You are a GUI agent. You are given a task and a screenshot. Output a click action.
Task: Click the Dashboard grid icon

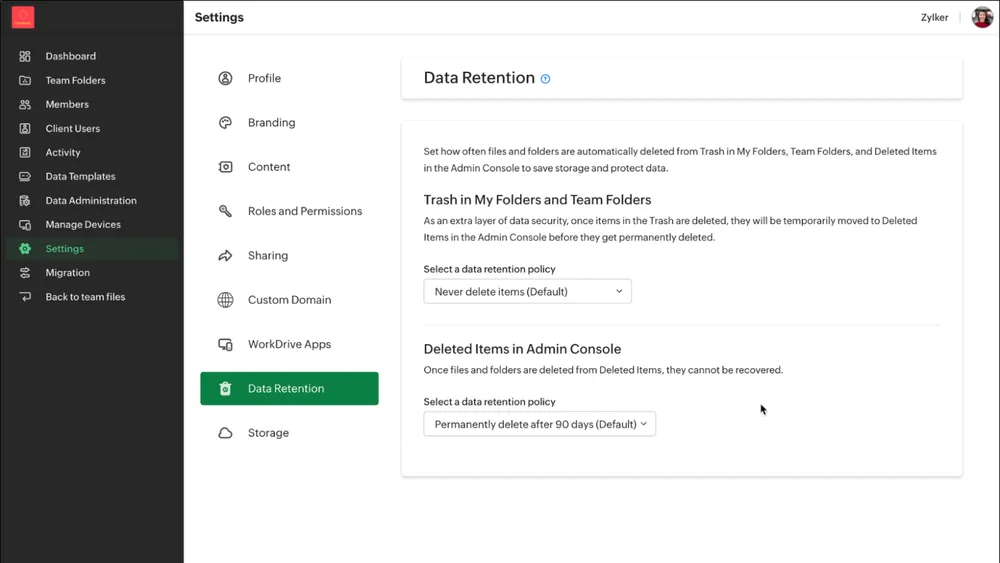25,56
